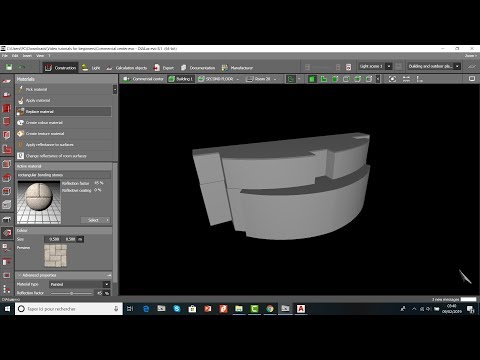Select the Apply material tool

pos(63,100)
